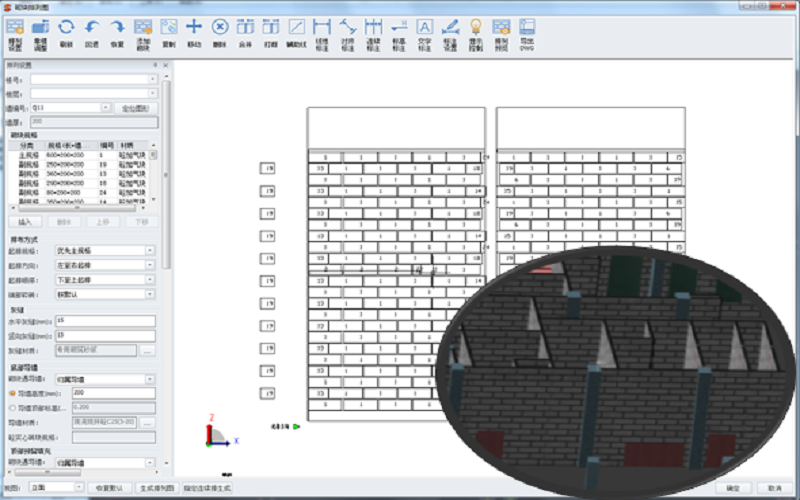Click the 取消 cancel button
The image size is (800, 500).
coord(774,488)
